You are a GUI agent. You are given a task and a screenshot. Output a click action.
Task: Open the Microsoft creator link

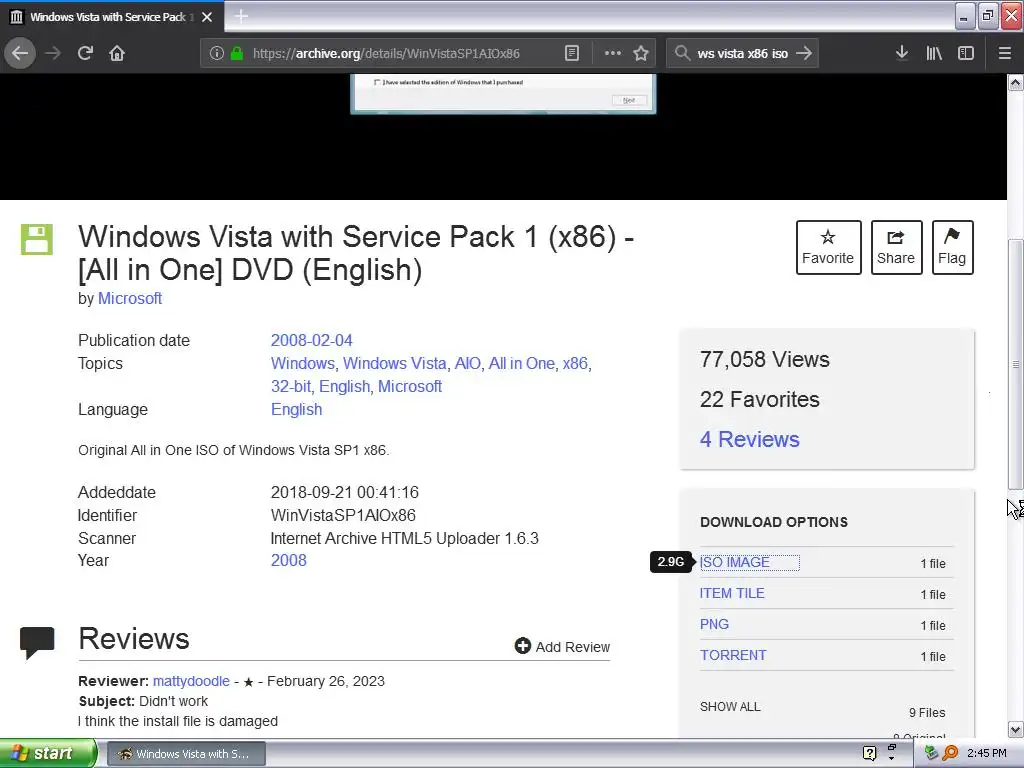[x=130, y=298]
